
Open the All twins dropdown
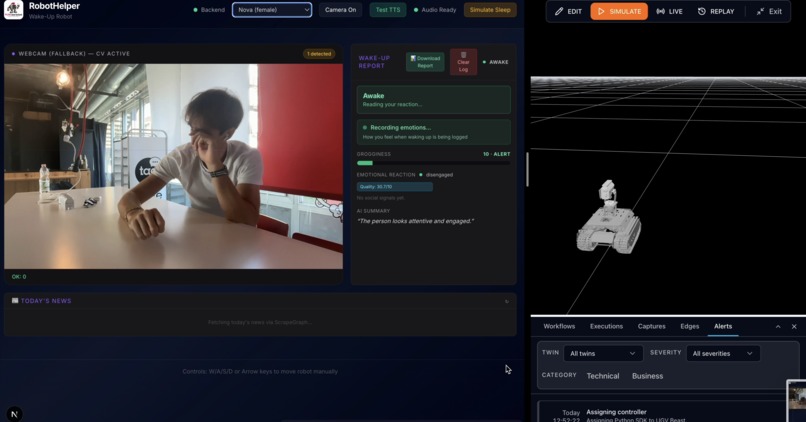click(x=603, y=354)
